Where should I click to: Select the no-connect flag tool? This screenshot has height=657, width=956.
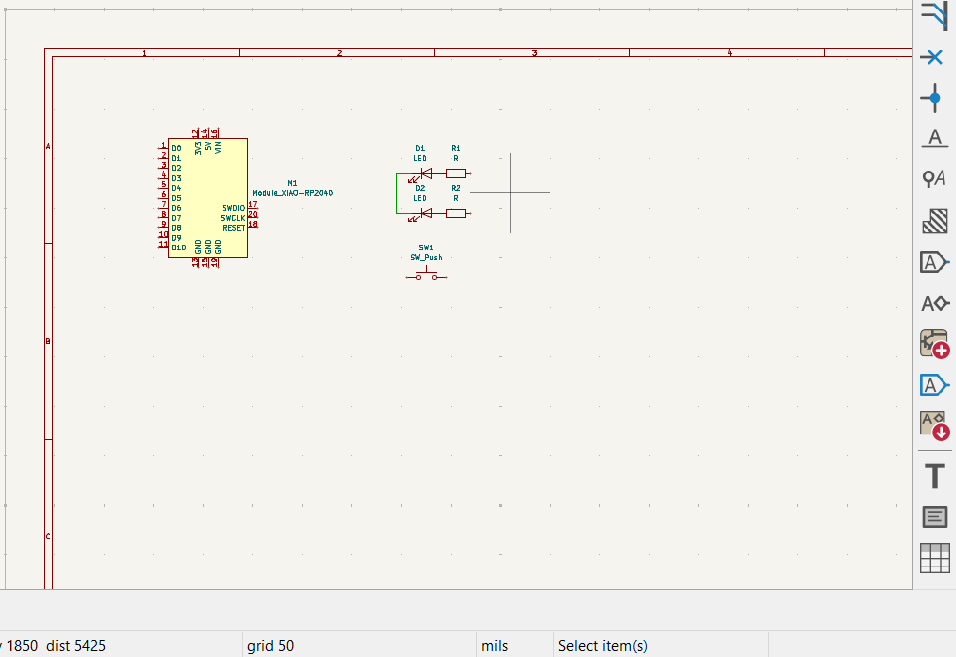coord(934,57)
